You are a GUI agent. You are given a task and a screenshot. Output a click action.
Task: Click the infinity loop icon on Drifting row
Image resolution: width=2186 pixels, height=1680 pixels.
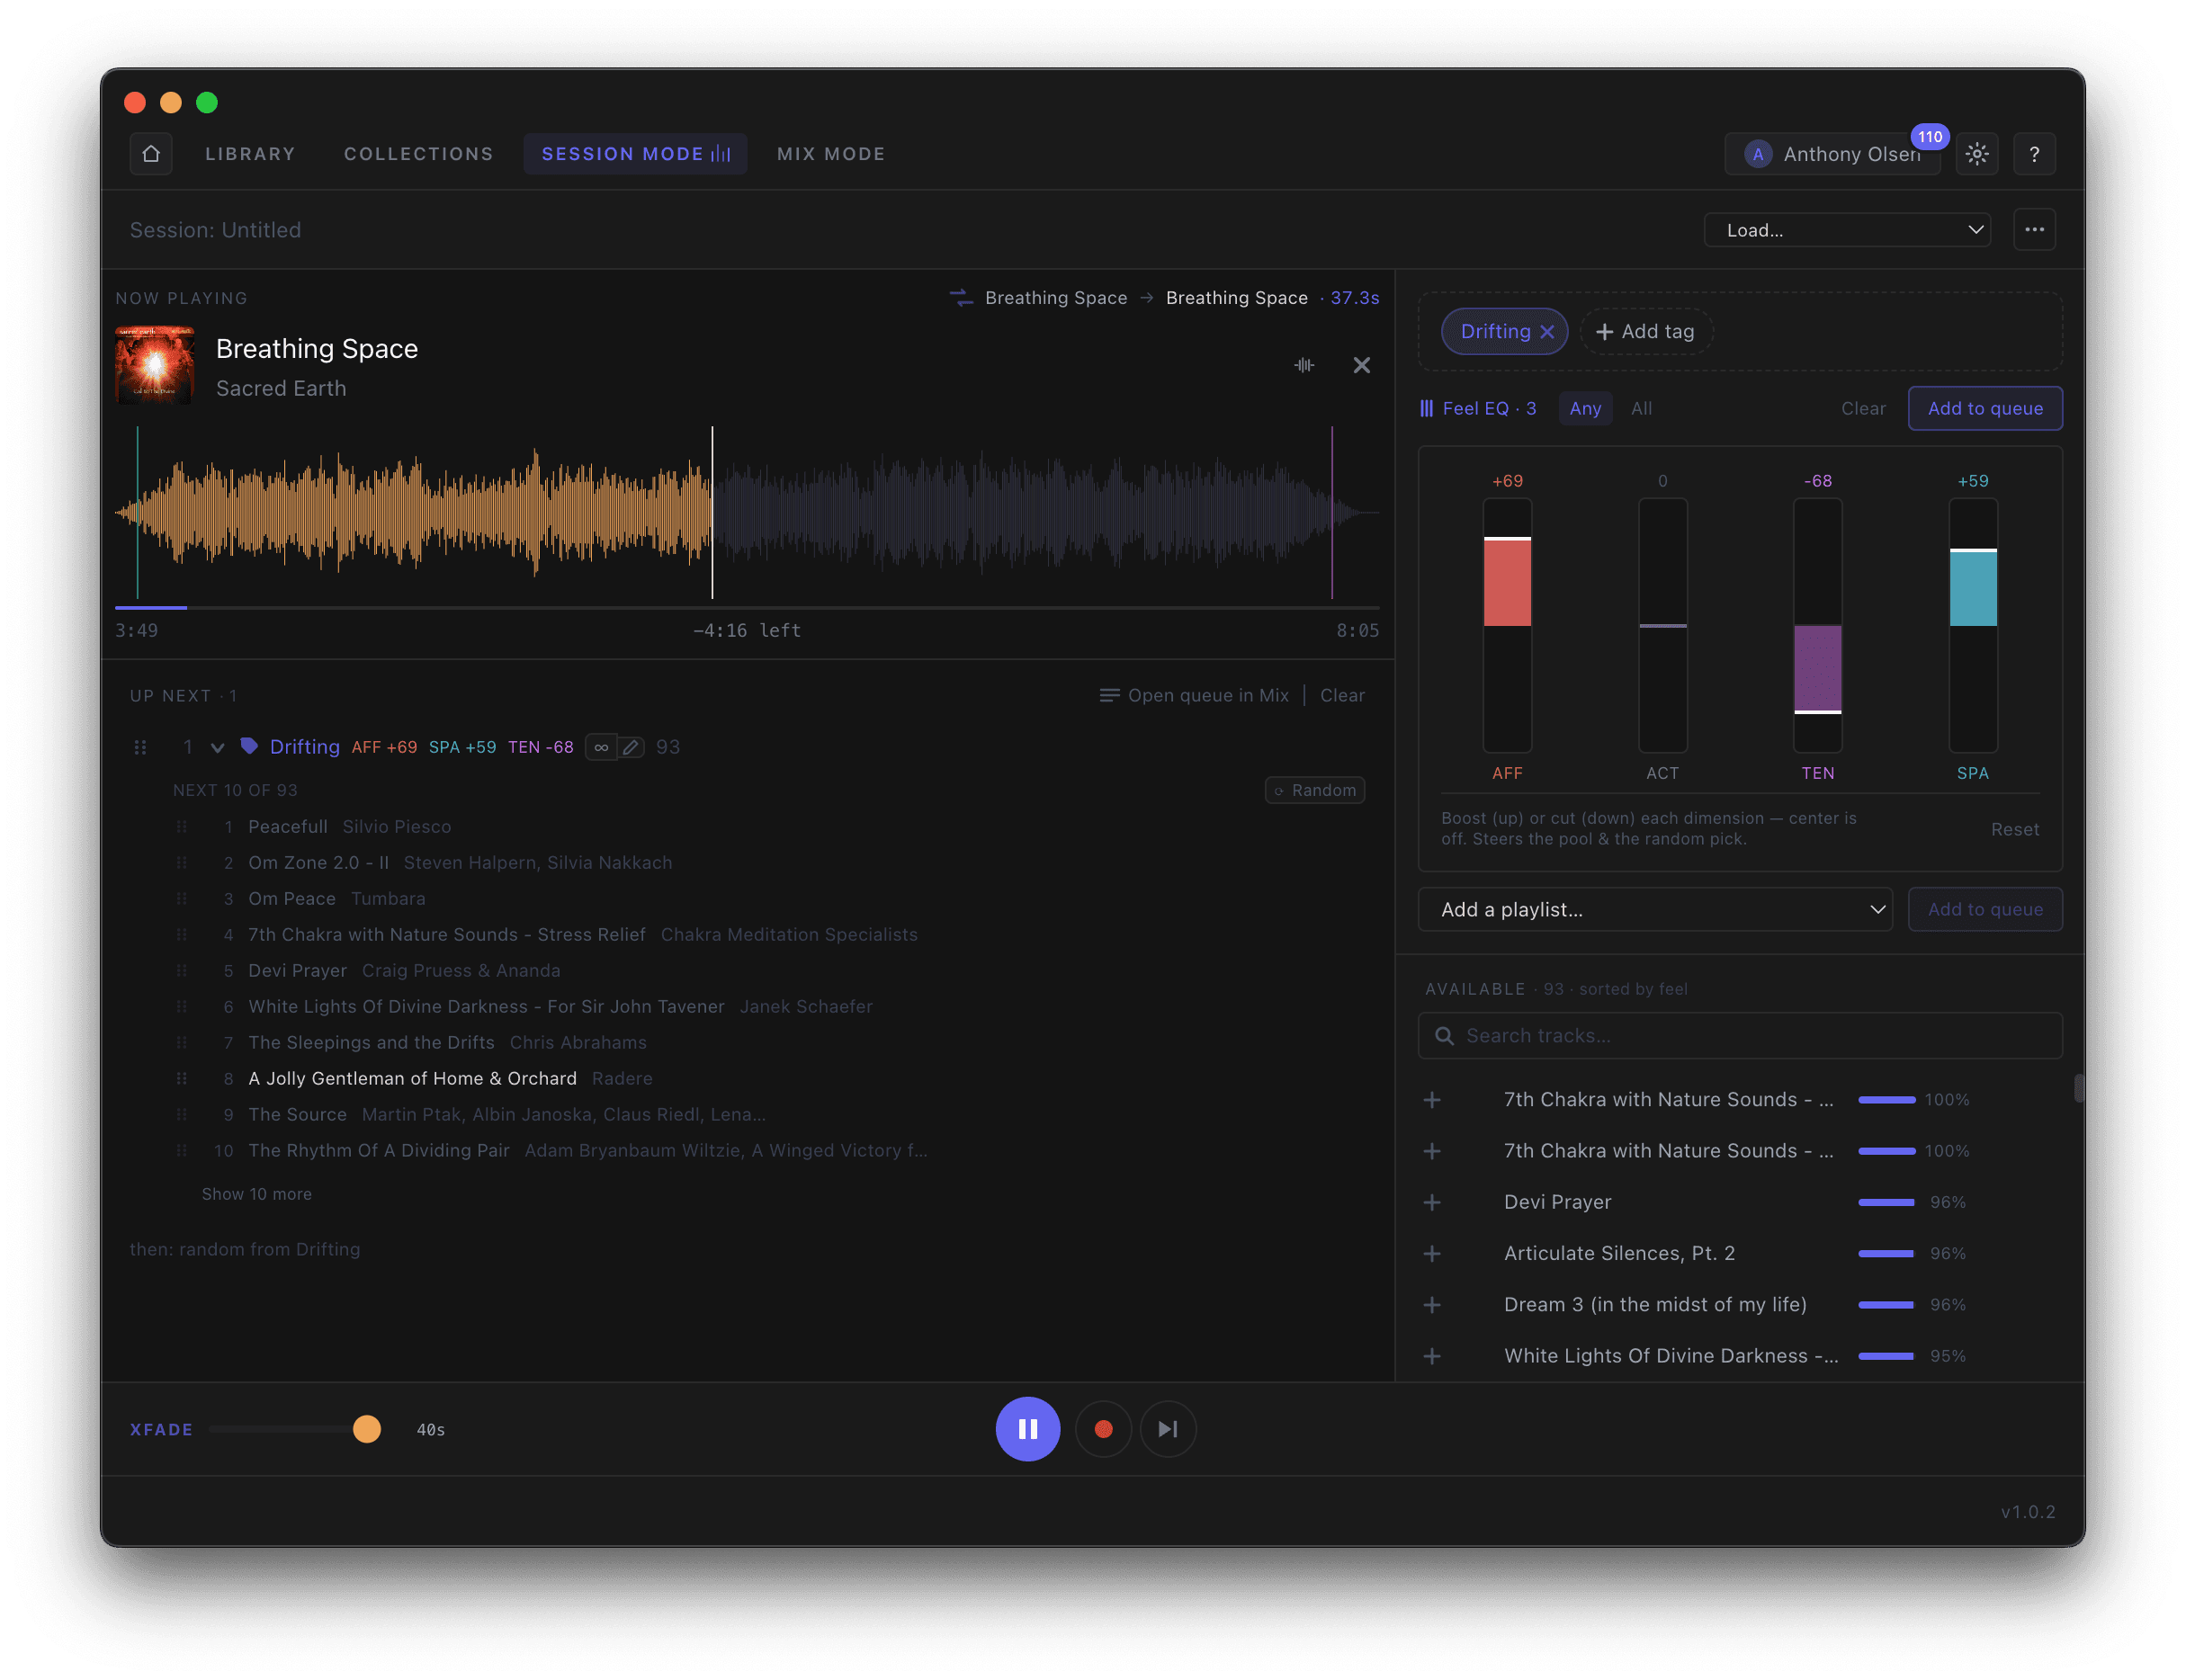click(601, 747)
